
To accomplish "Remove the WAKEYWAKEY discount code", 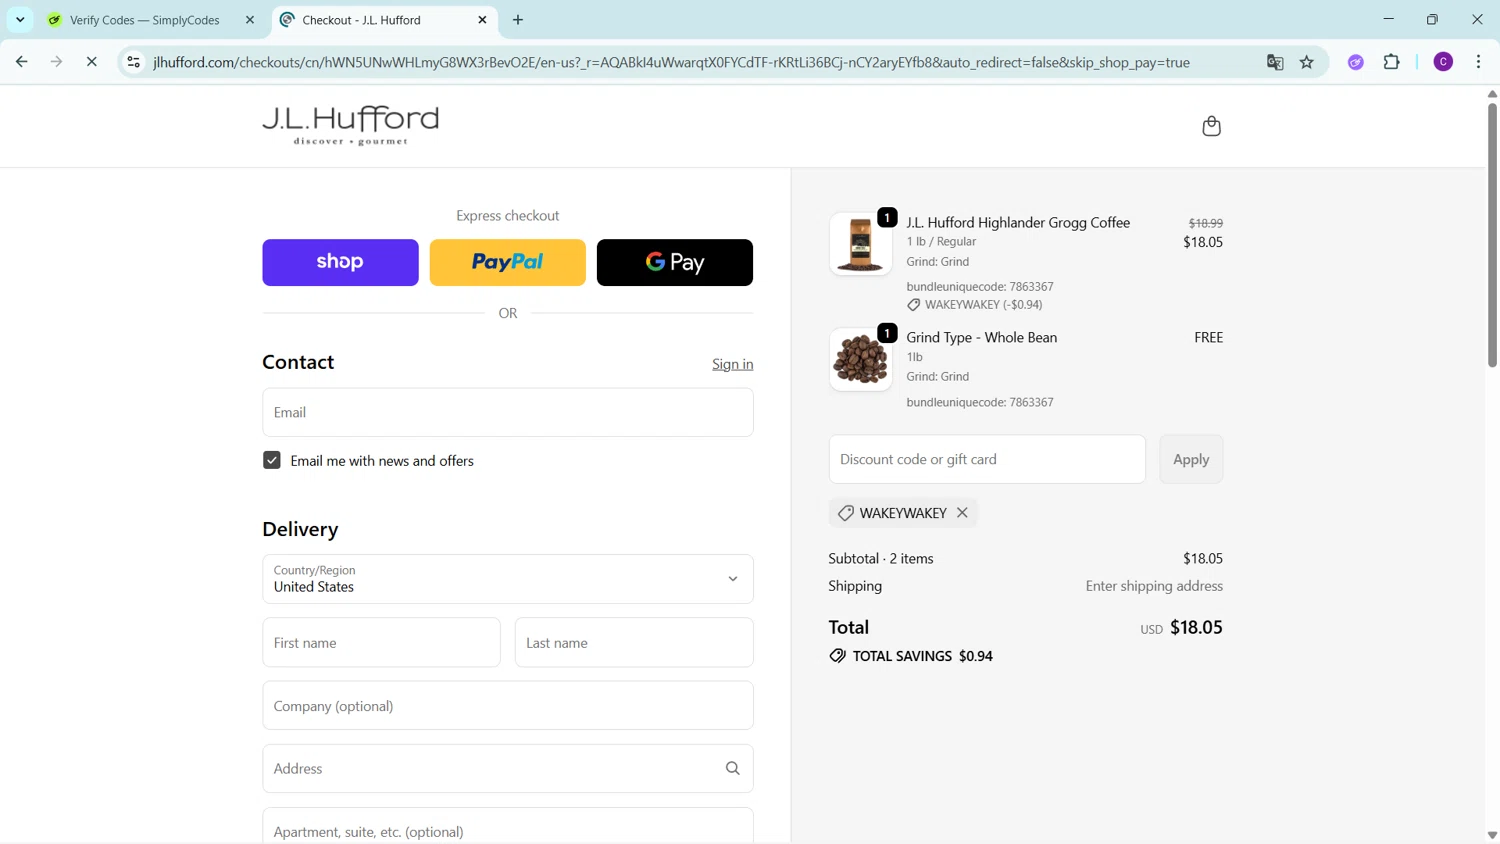I will click(962, 513).
